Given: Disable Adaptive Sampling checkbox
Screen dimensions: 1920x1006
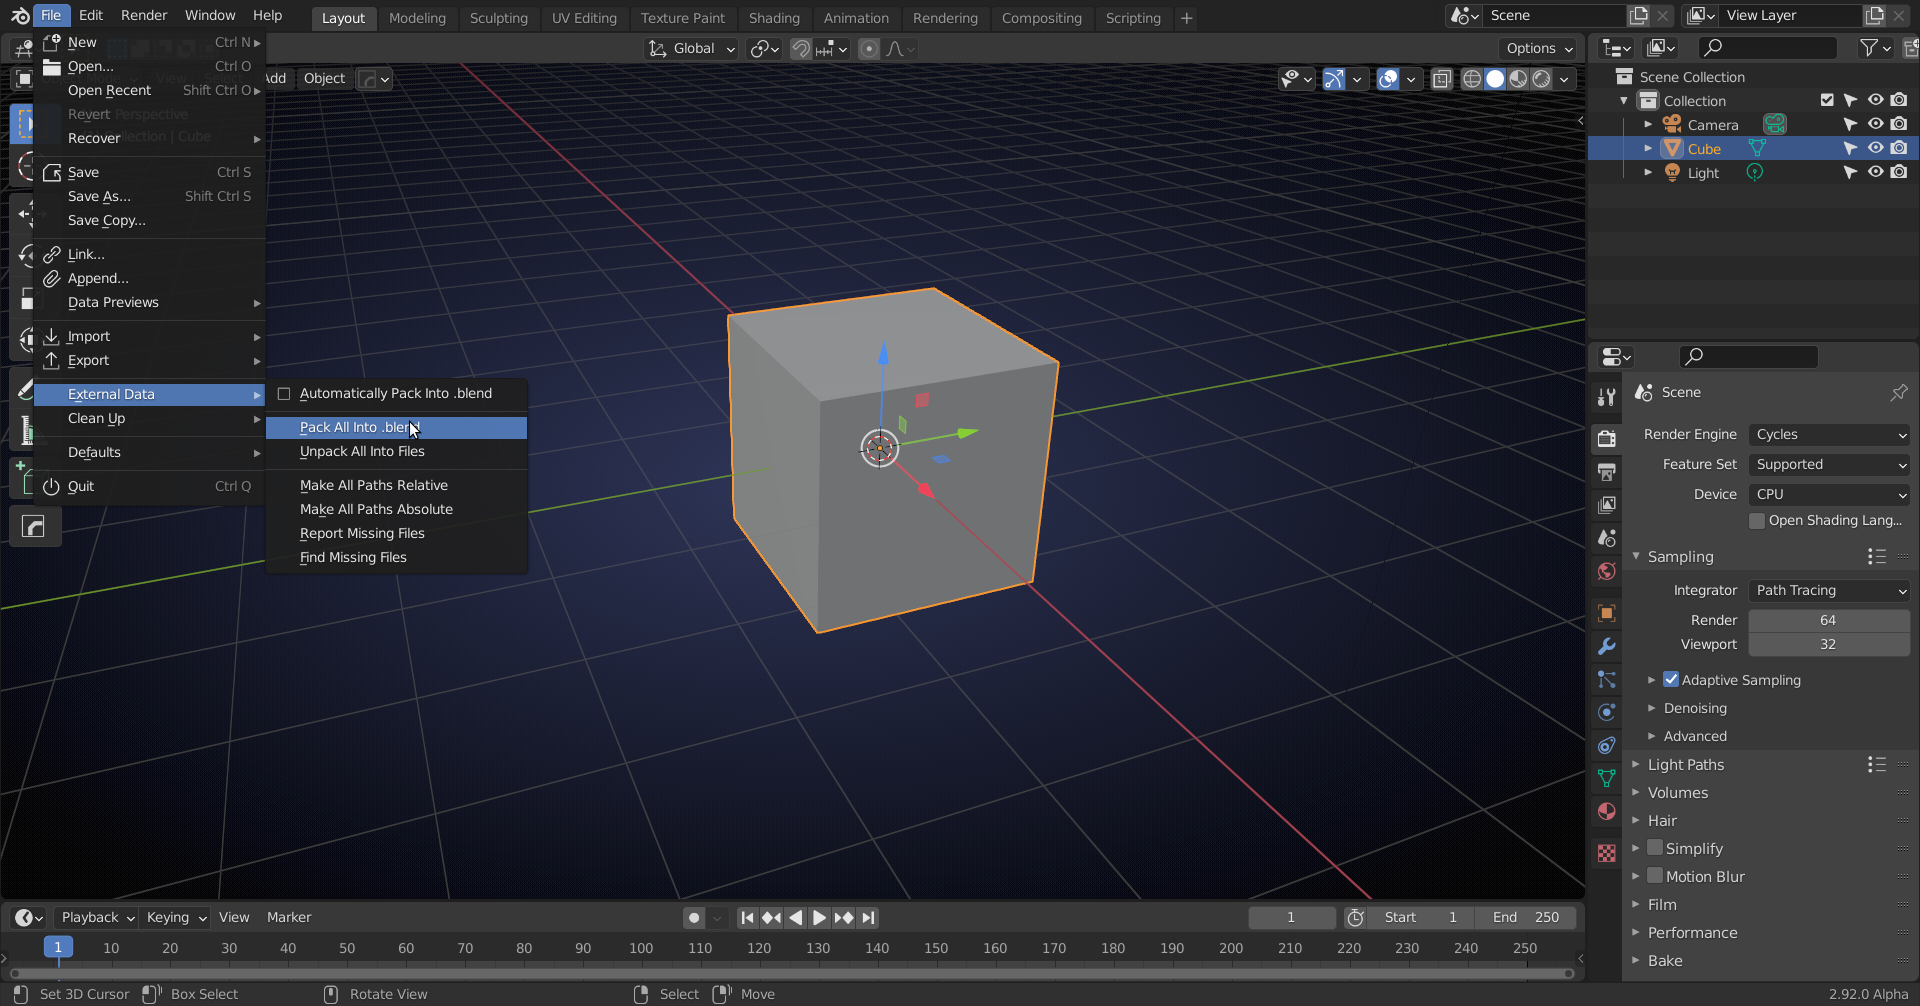Looking at the screenshot, I should pos(1671,680).
